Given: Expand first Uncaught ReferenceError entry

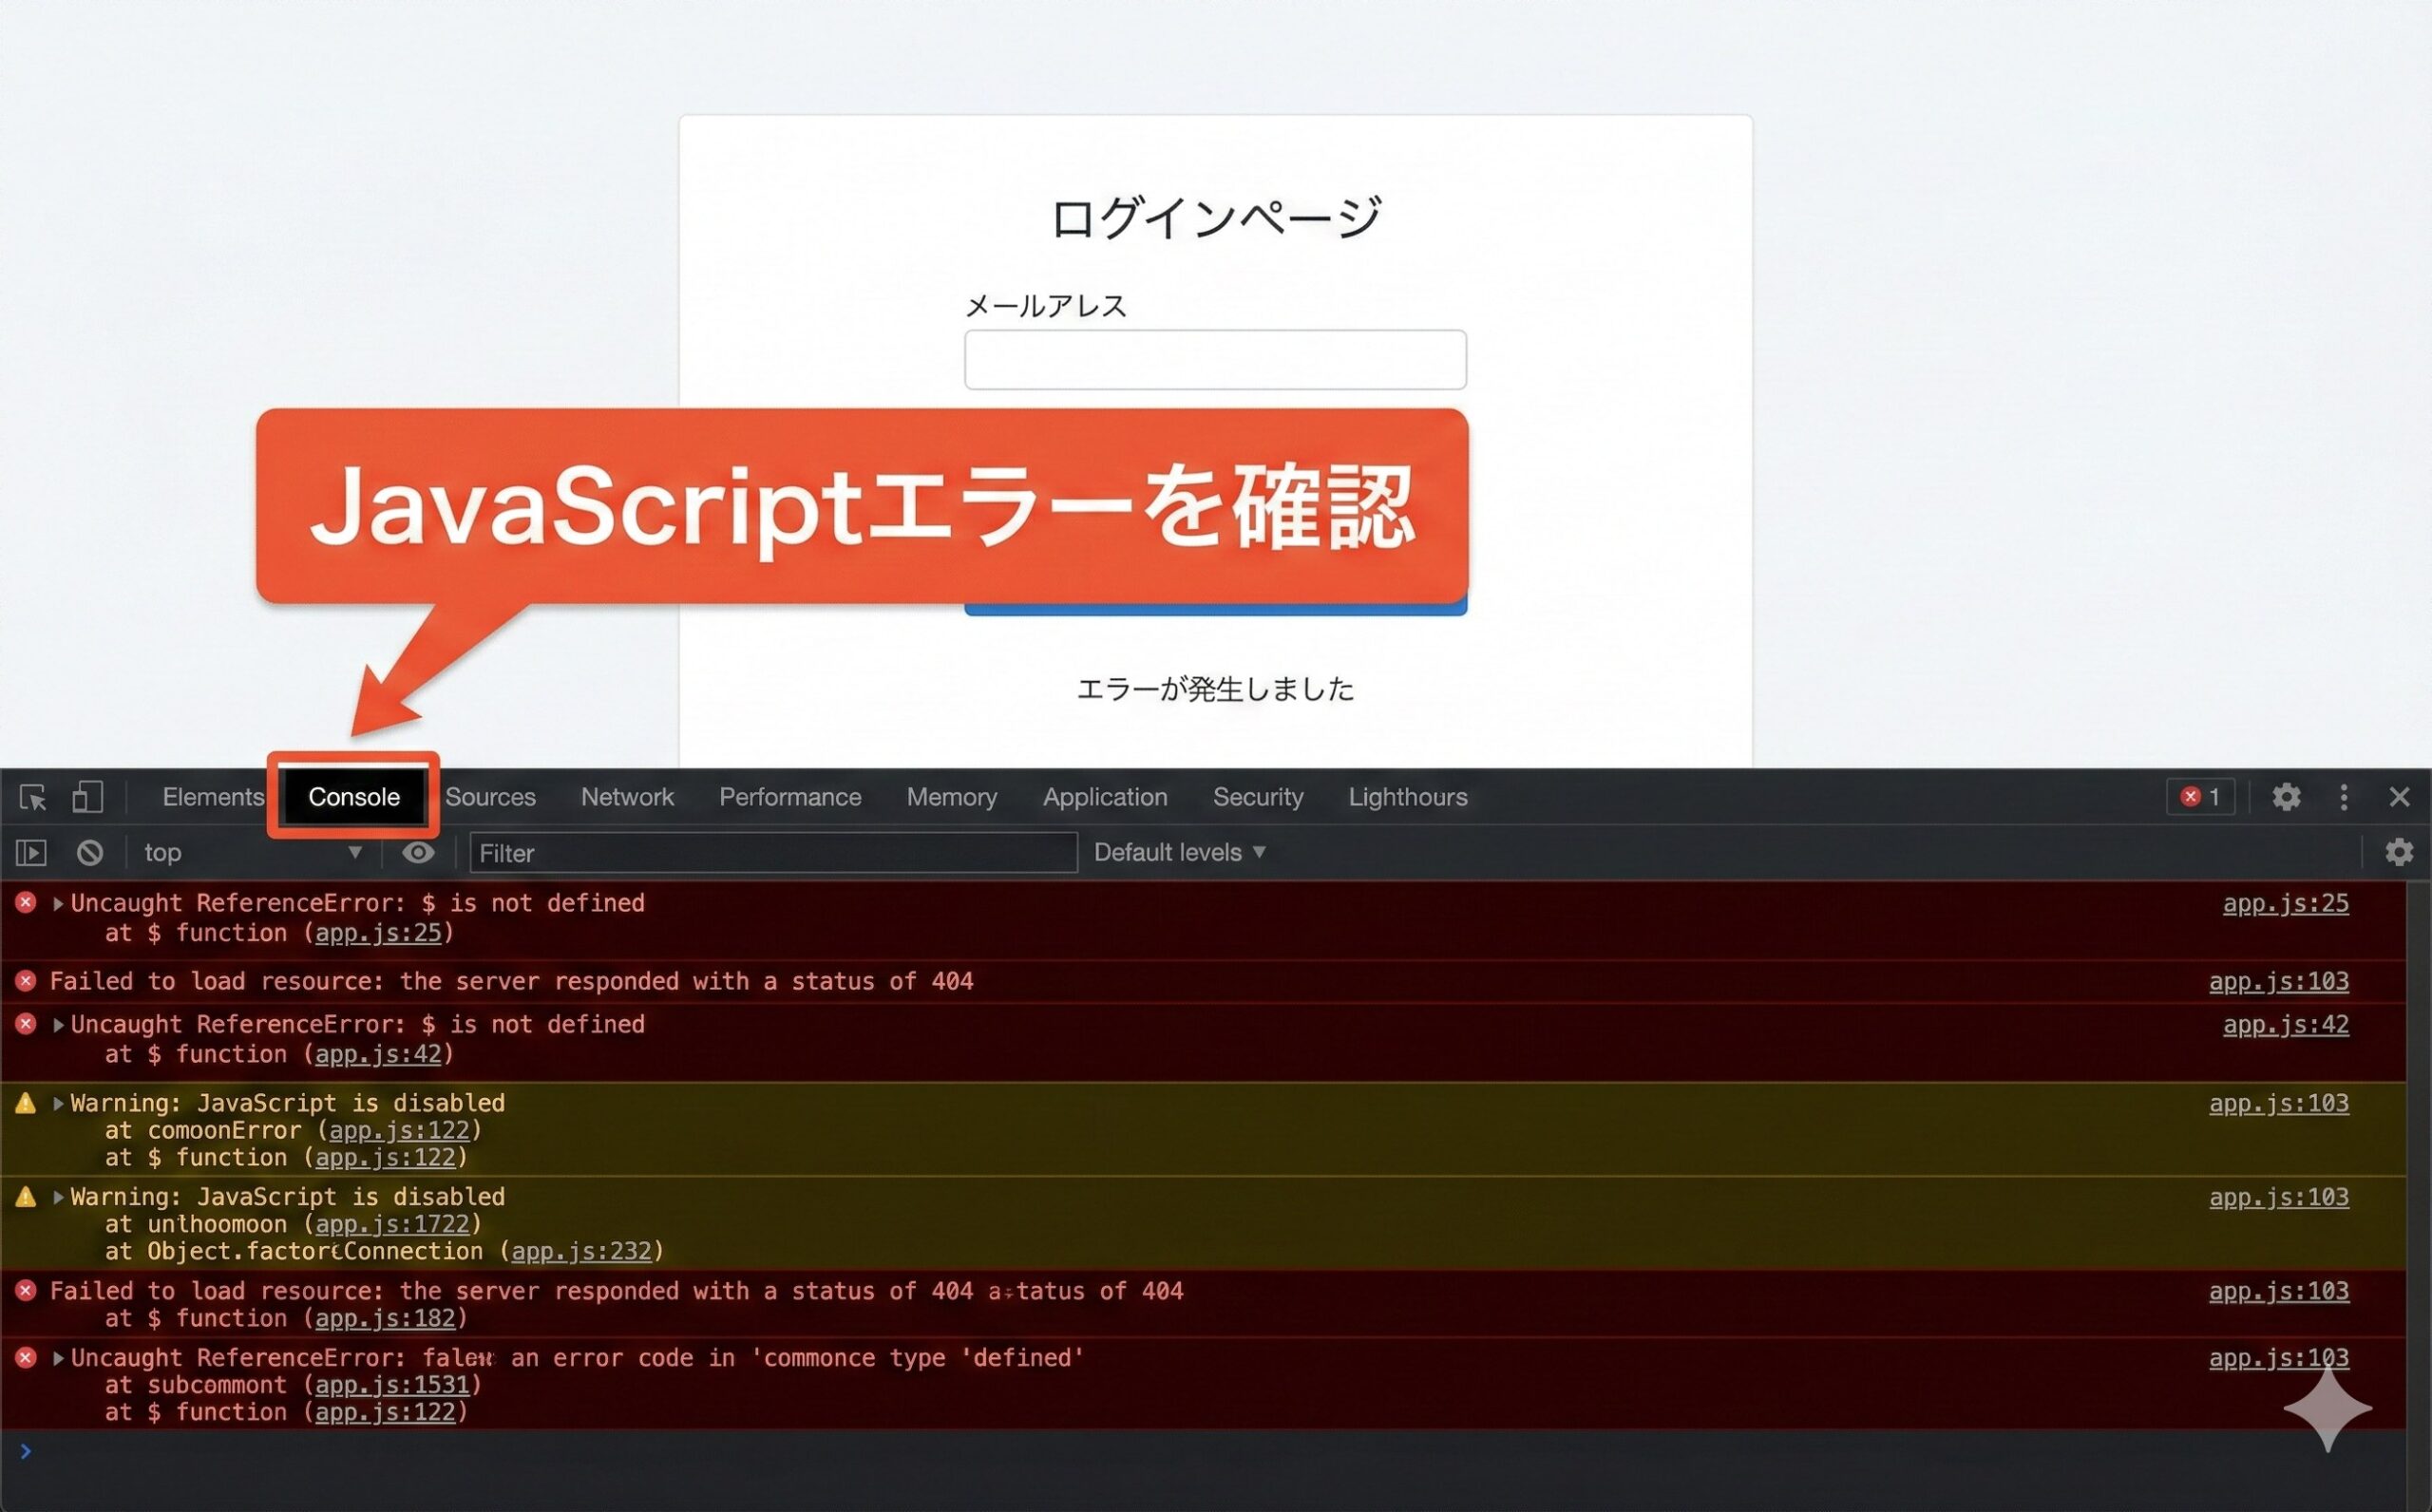Looking at the screenshot, I should click(x=58, y=903).
